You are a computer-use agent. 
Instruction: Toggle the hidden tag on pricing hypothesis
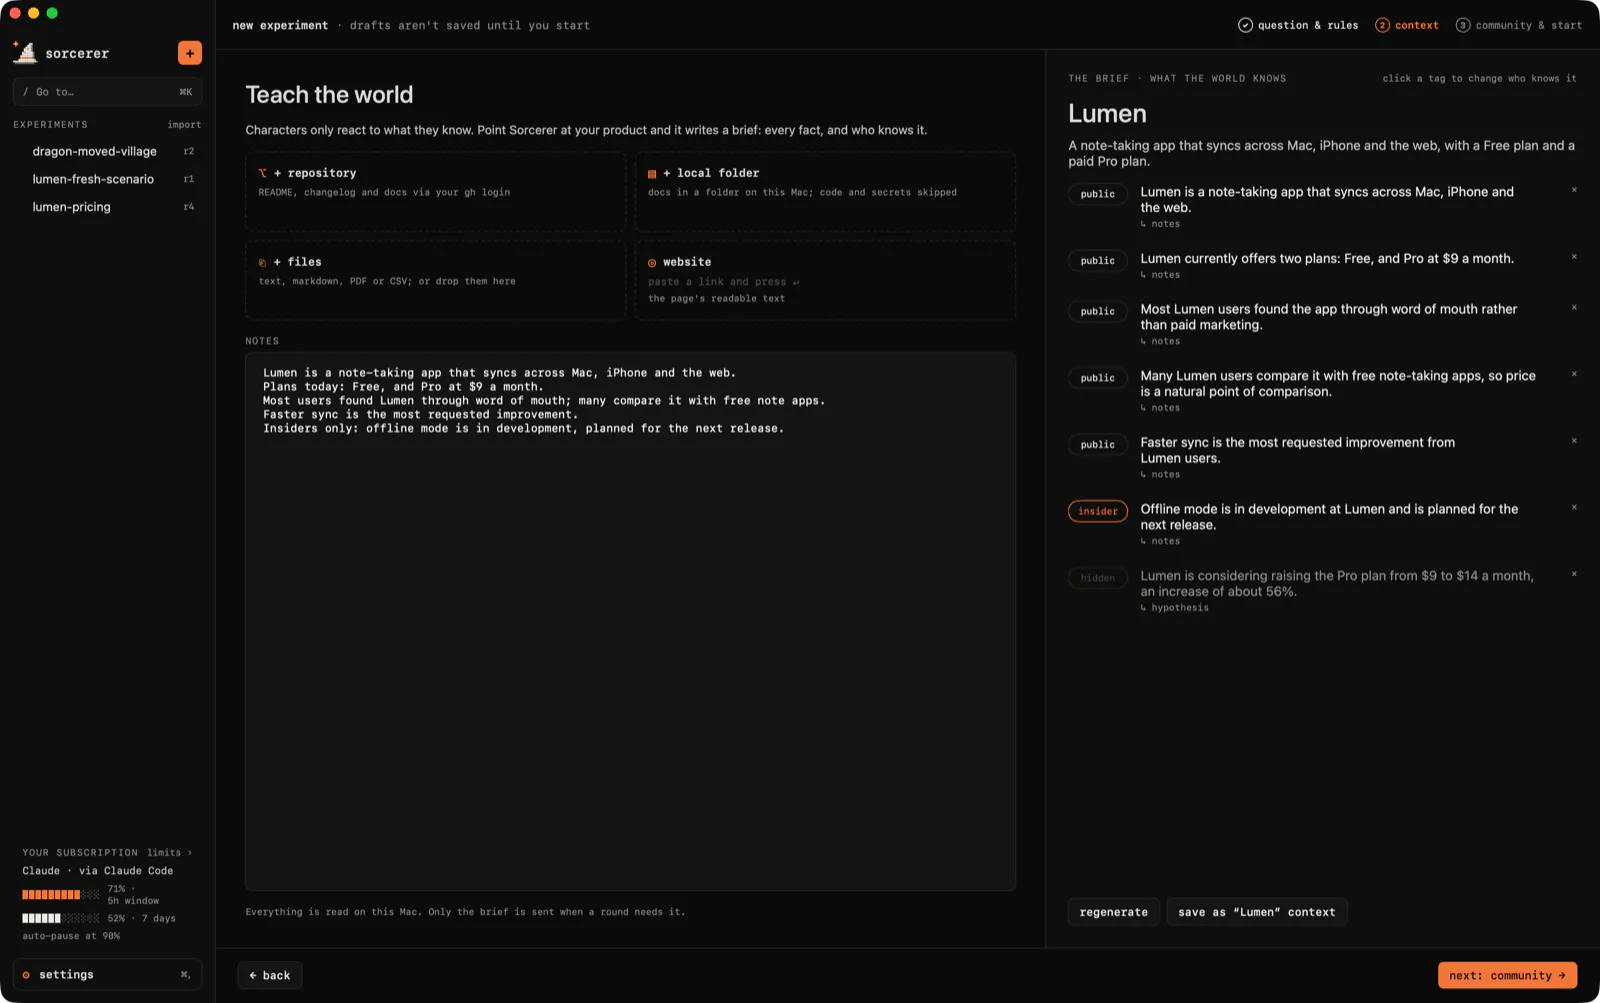pos(1098,578)
